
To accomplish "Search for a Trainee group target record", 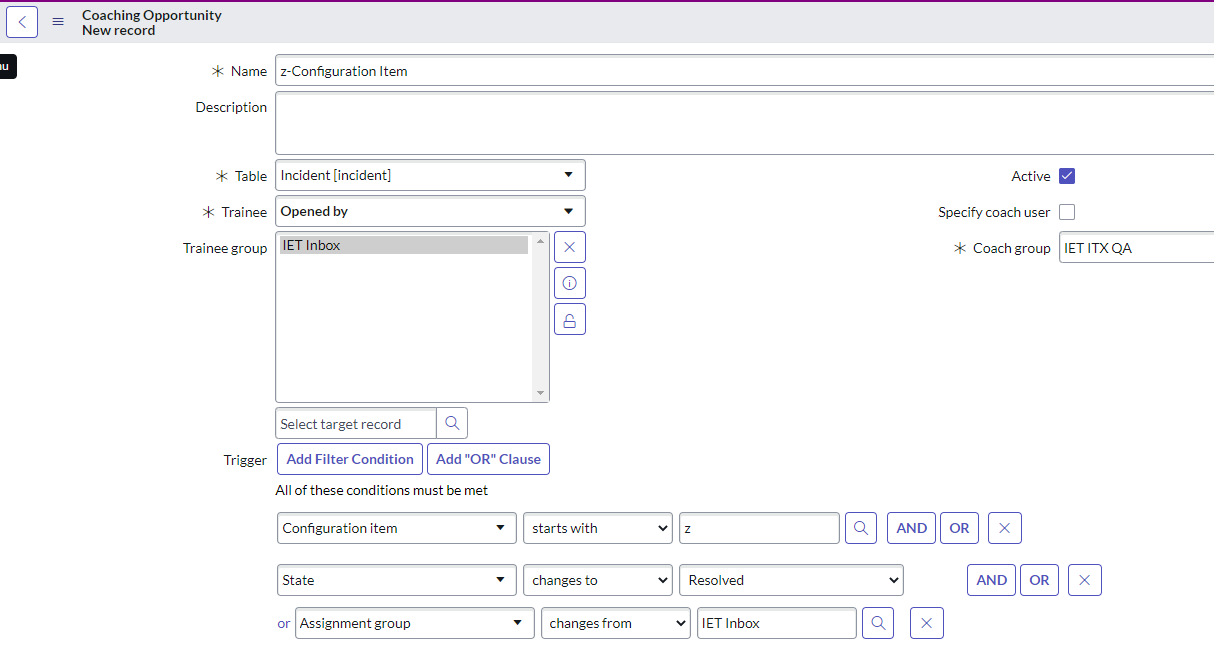I will point(452,423).
